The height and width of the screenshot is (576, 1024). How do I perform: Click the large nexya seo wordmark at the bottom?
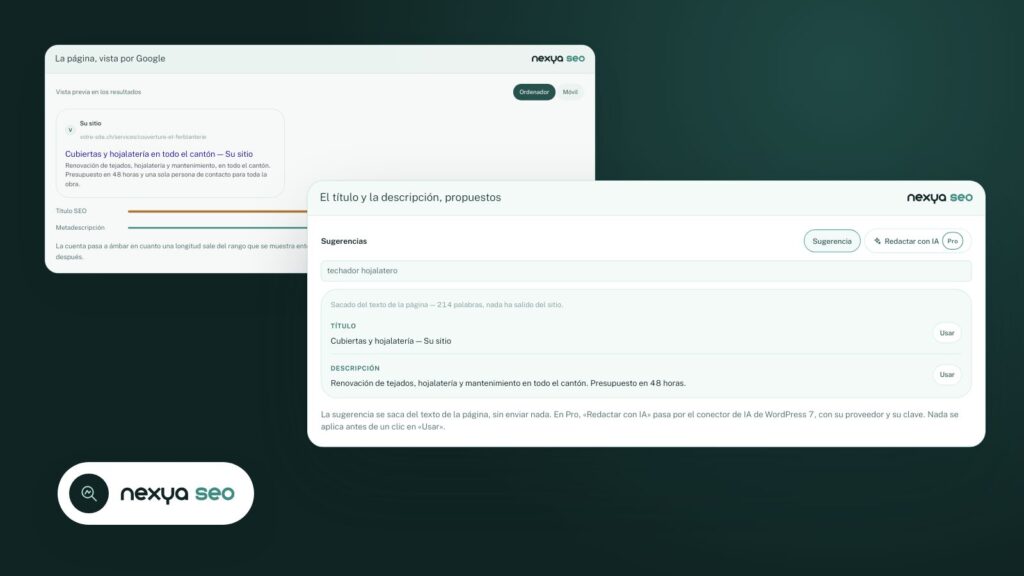click(x=177, y=494)
